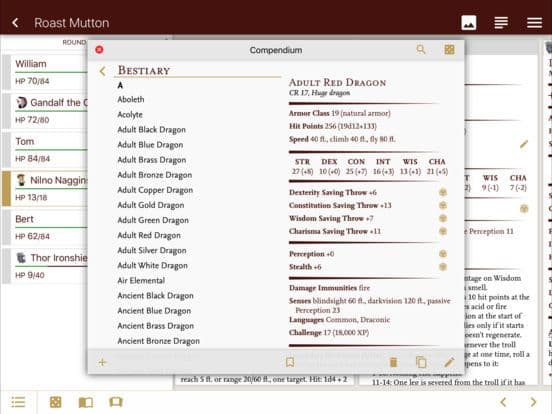This screenshot has height=414, width=552.
Task: Select Bert combatant
Action: click(x=45, y=227)
